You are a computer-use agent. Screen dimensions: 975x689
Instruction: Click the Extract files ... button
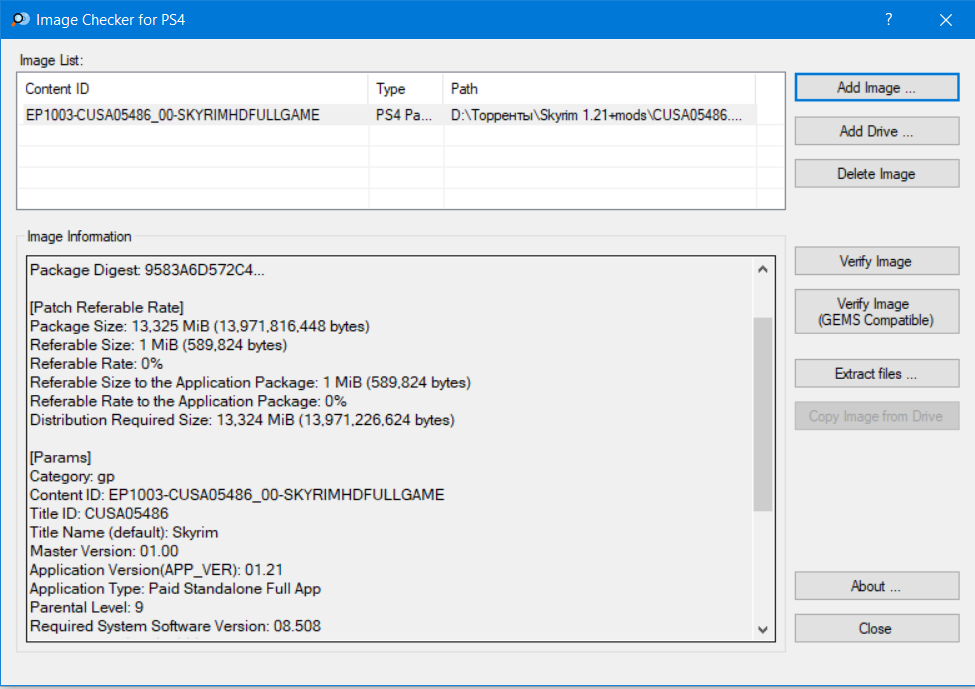coord(877,373)
